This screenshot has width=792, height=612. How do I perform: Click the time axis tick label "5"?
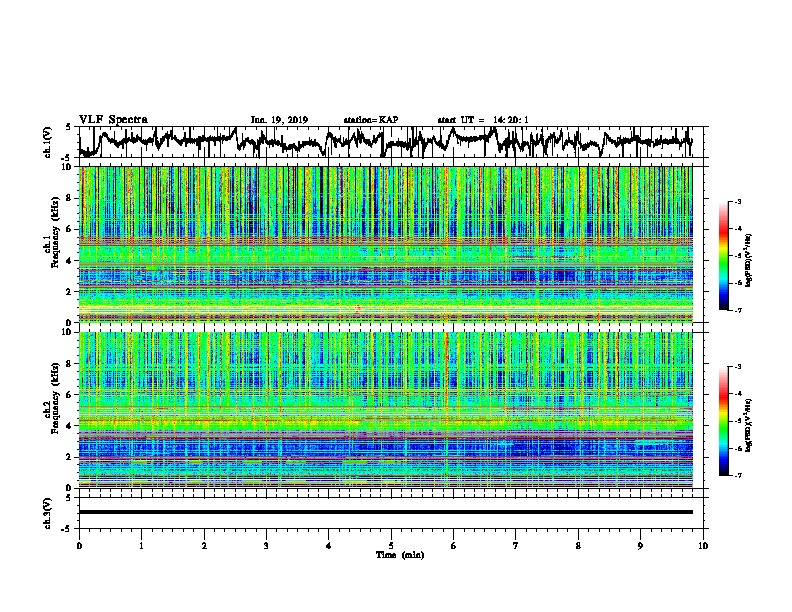pos(391,545)
